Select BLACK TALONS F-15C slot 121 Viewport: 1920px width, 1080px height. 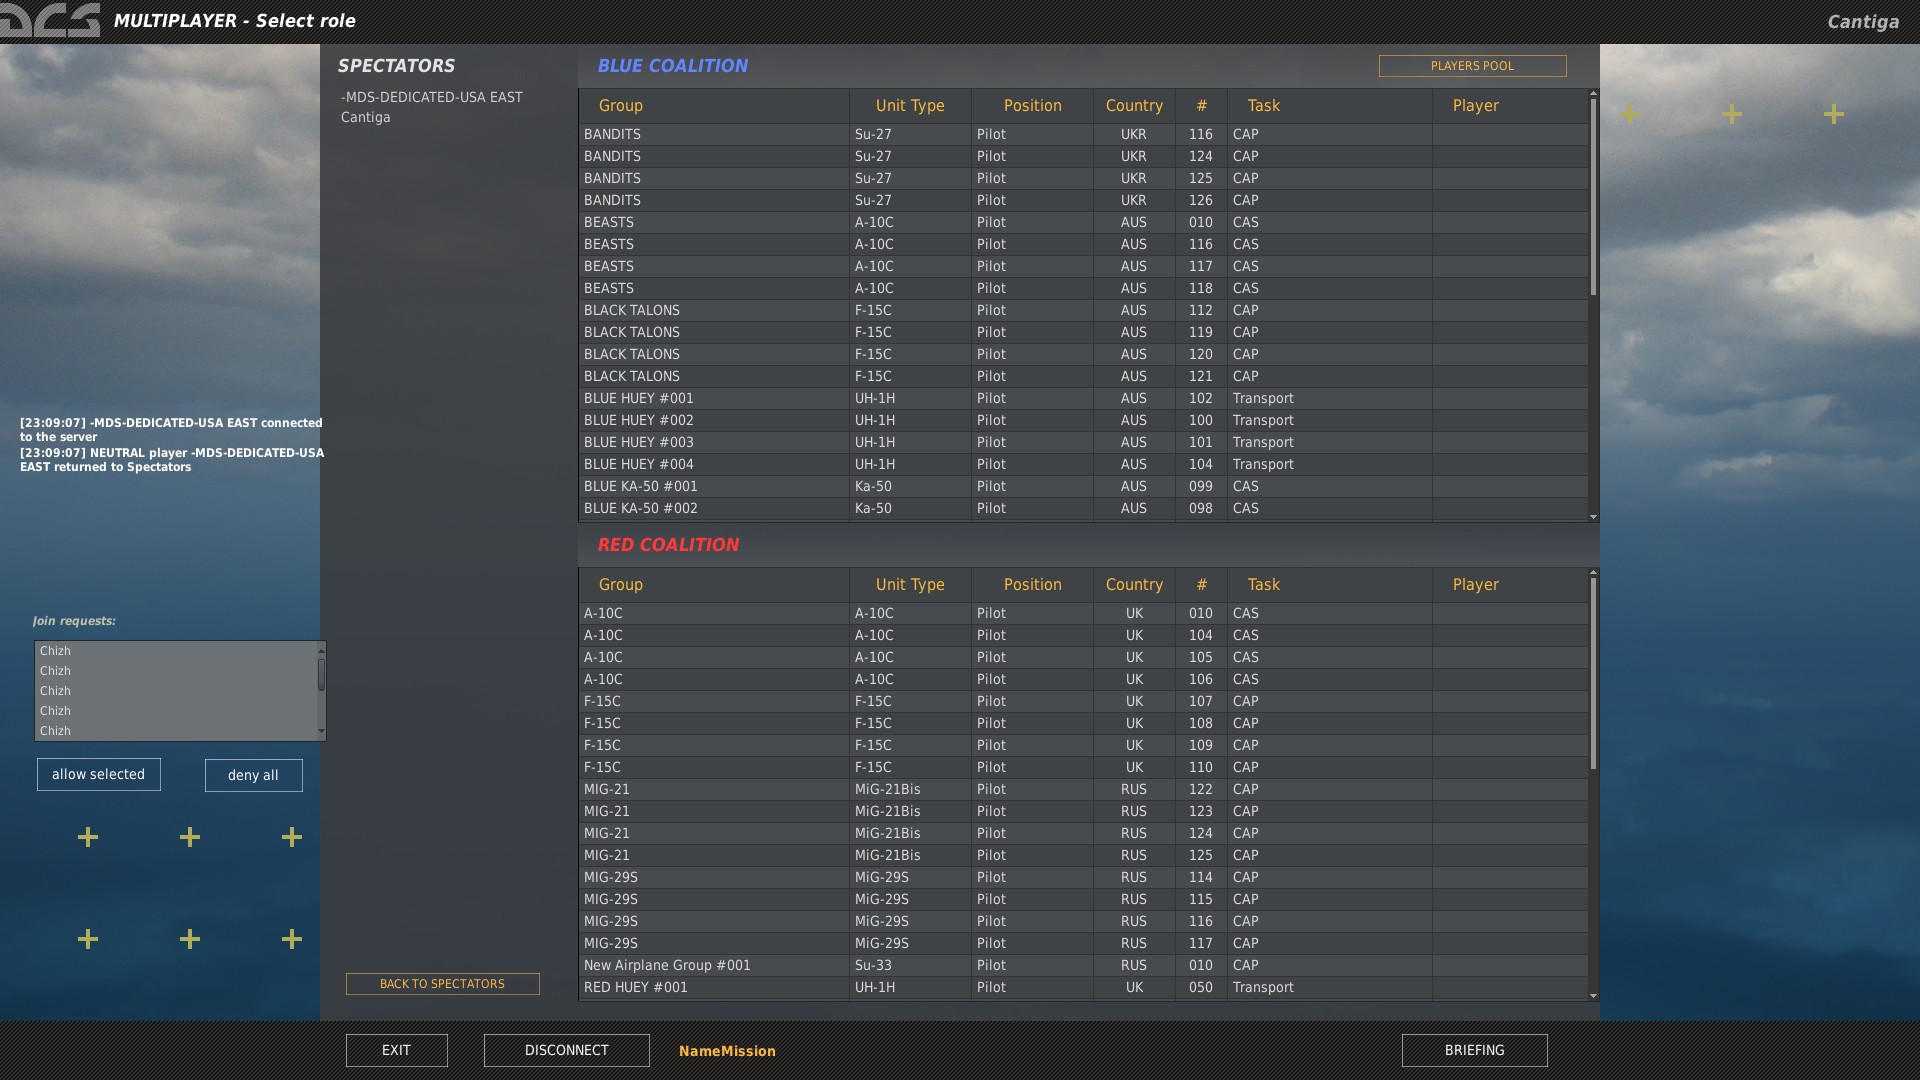click(1083, 376)
